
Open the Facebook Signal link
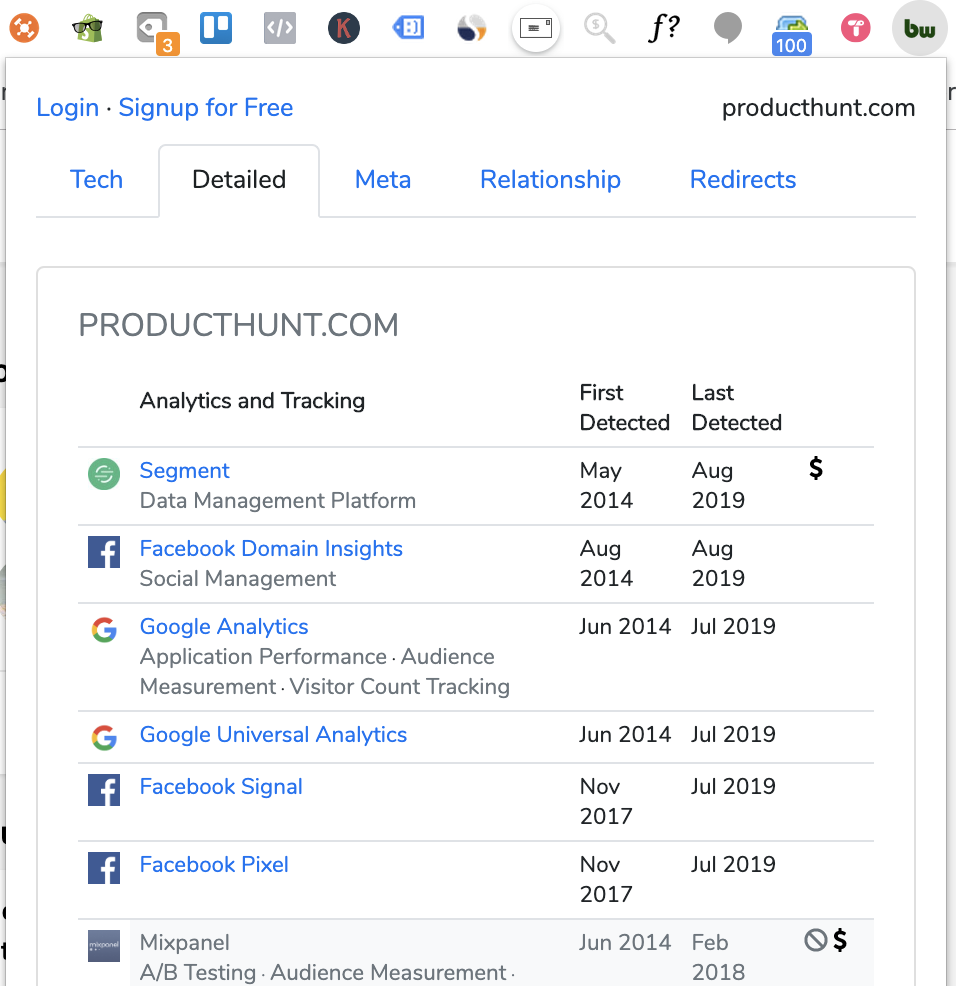tap(221, 786)
